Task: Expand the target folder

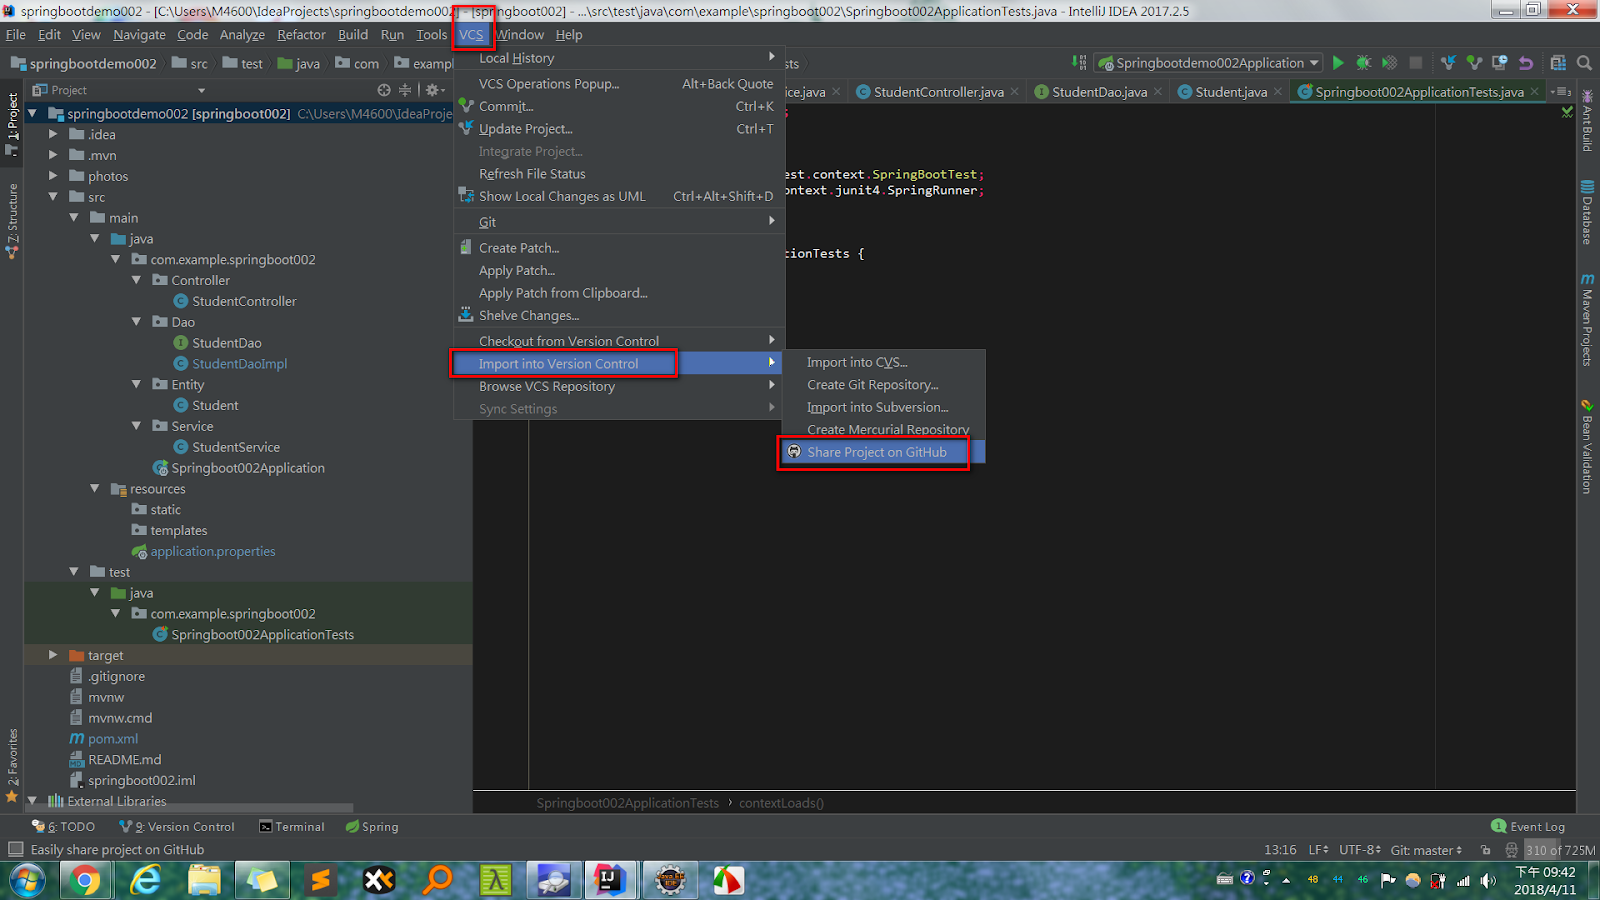Action: pyautogui.click(x=53, y=655)
